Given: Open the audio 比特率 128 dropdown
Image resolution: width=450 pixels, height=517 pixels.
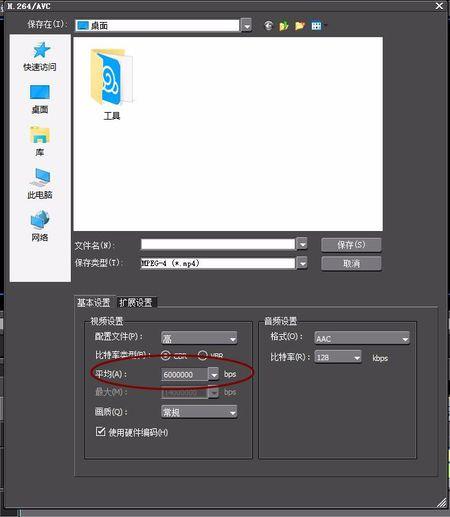Looking at the screenshot, I should 338,357.
